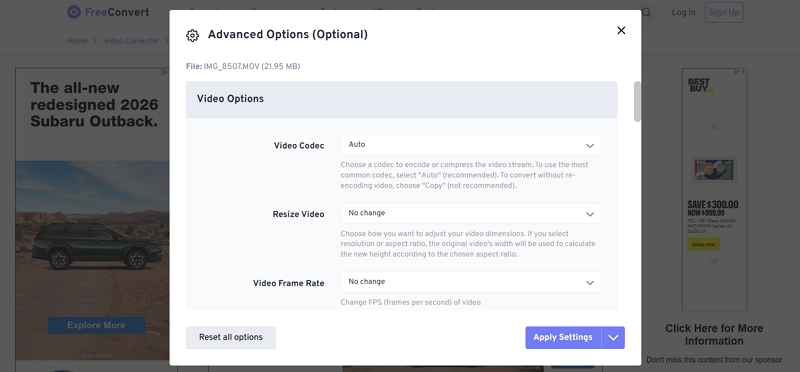The width and height of the screenshot is (800, 372).
Task: Open Video Converter breadcrumb link
Action: [x=131, y=41]
